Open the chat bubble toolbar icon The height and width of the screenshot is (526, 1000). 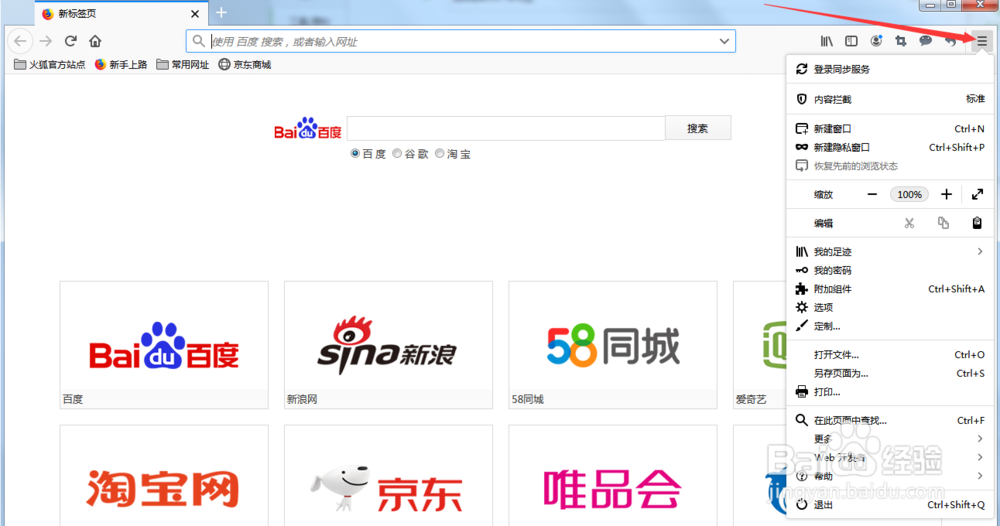925,41
